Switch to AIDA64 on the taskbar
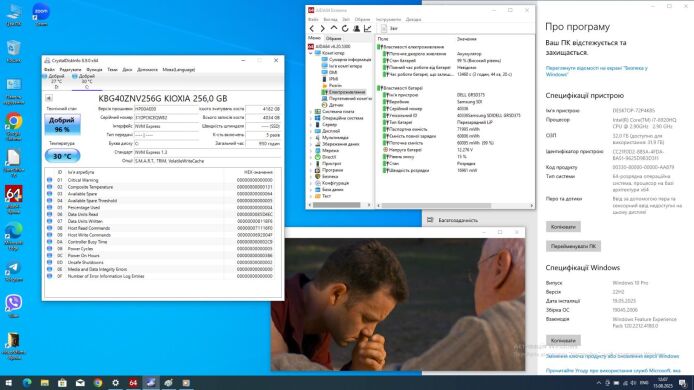694x390 pixels. point(133,383)
